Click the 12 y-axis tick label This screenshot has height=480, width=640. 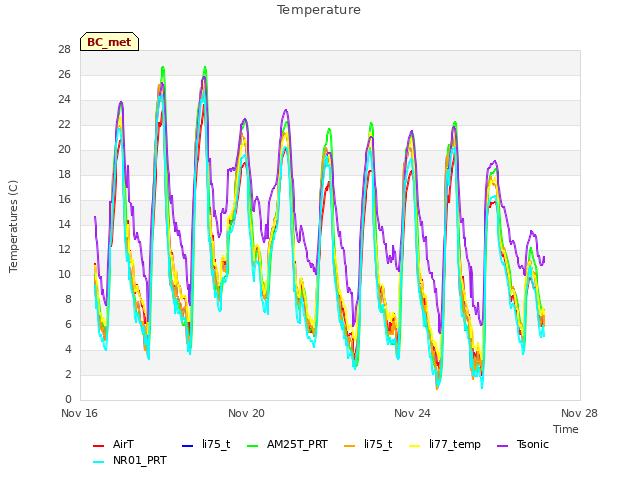pos(64,249)
